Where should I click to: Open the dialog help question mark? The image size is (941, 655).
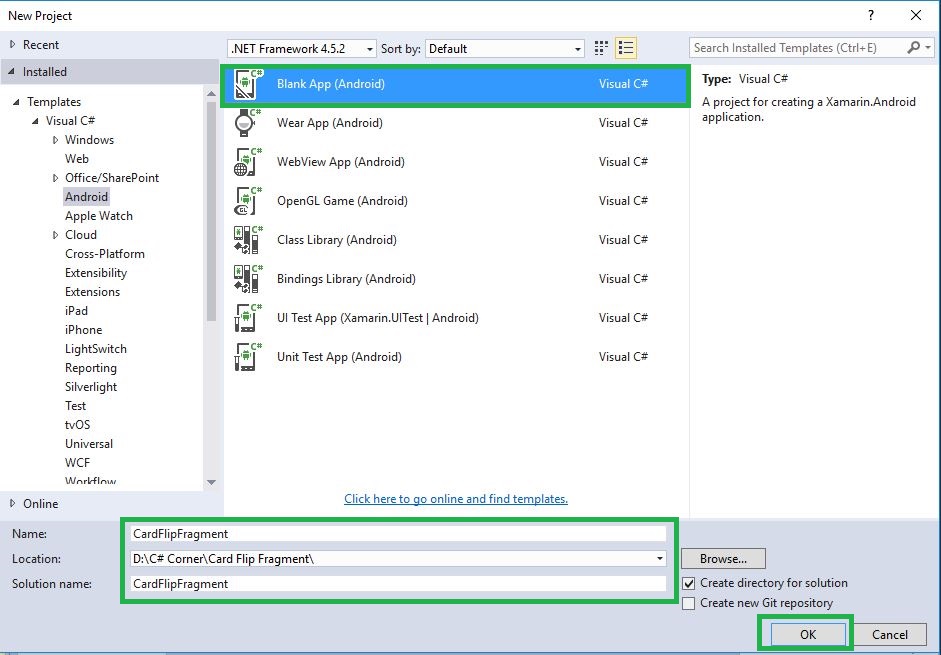click(x=871, y=16)
